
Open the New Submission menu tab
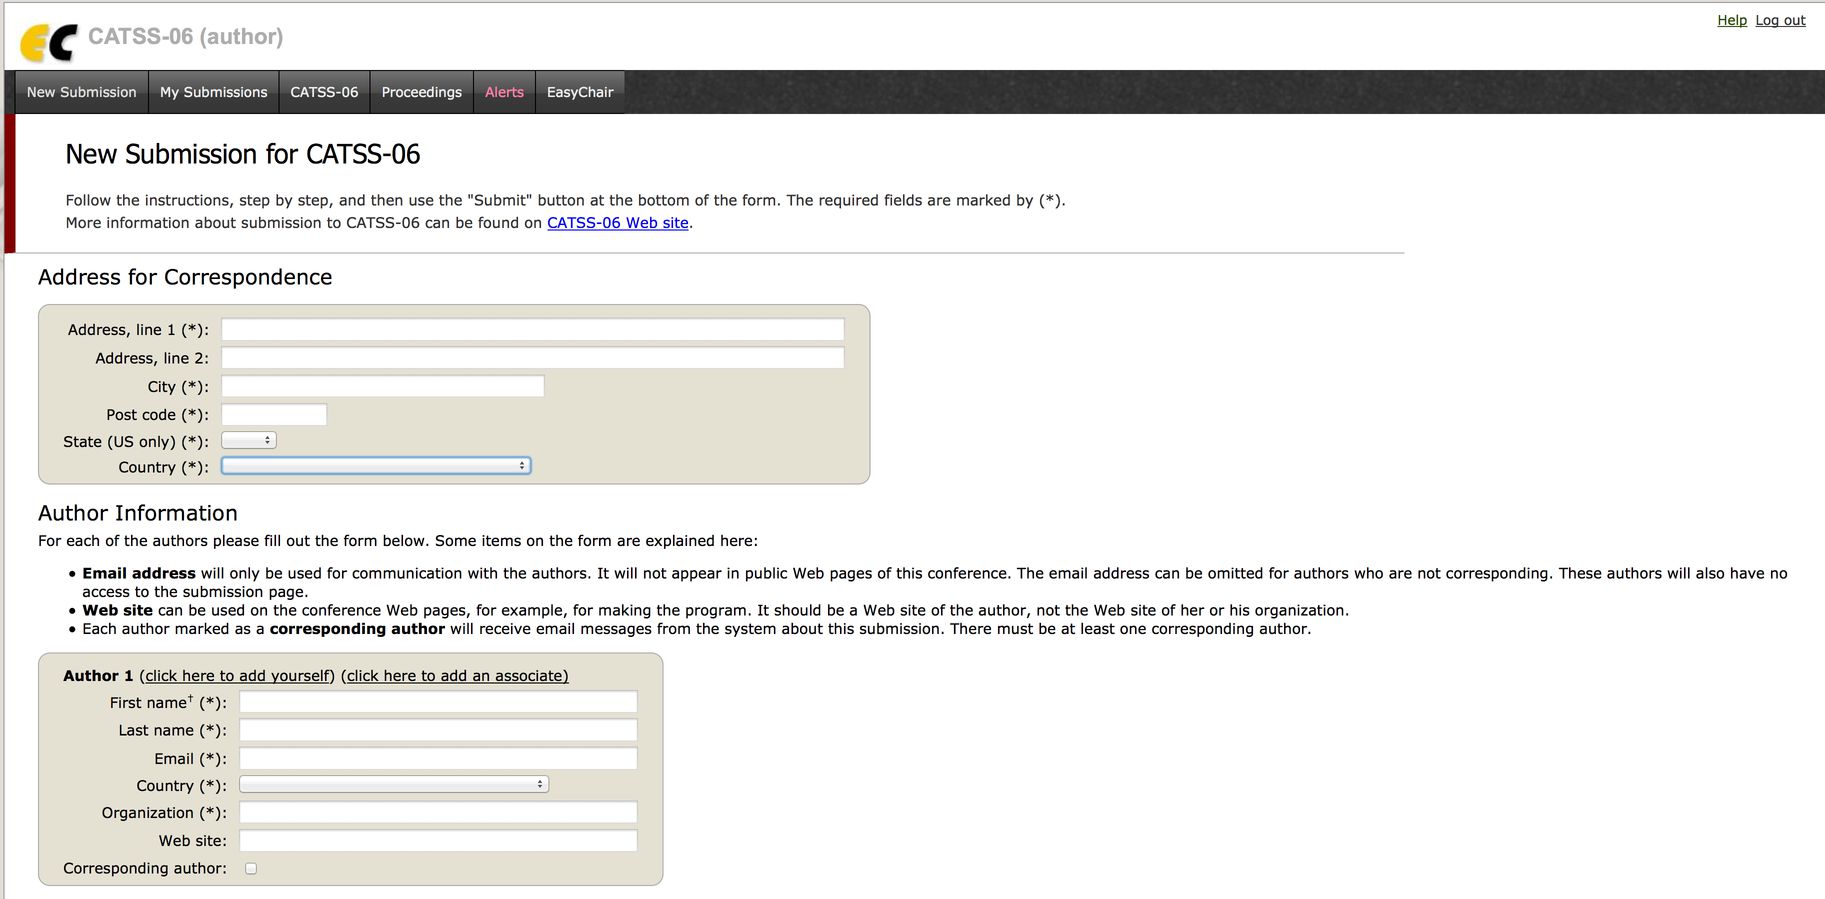[82, 92]
